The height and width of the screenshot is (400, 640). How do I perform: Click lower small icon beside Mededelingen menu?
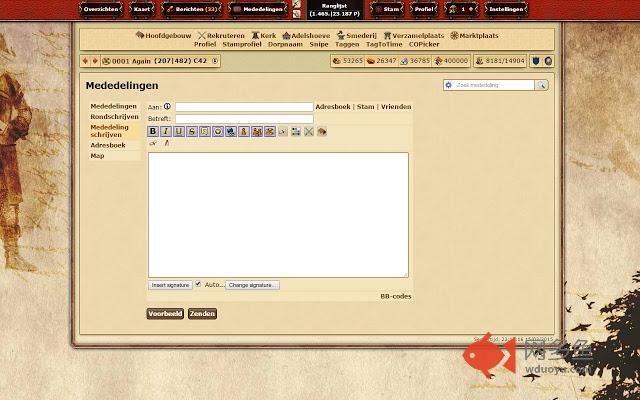coord(297,14)
